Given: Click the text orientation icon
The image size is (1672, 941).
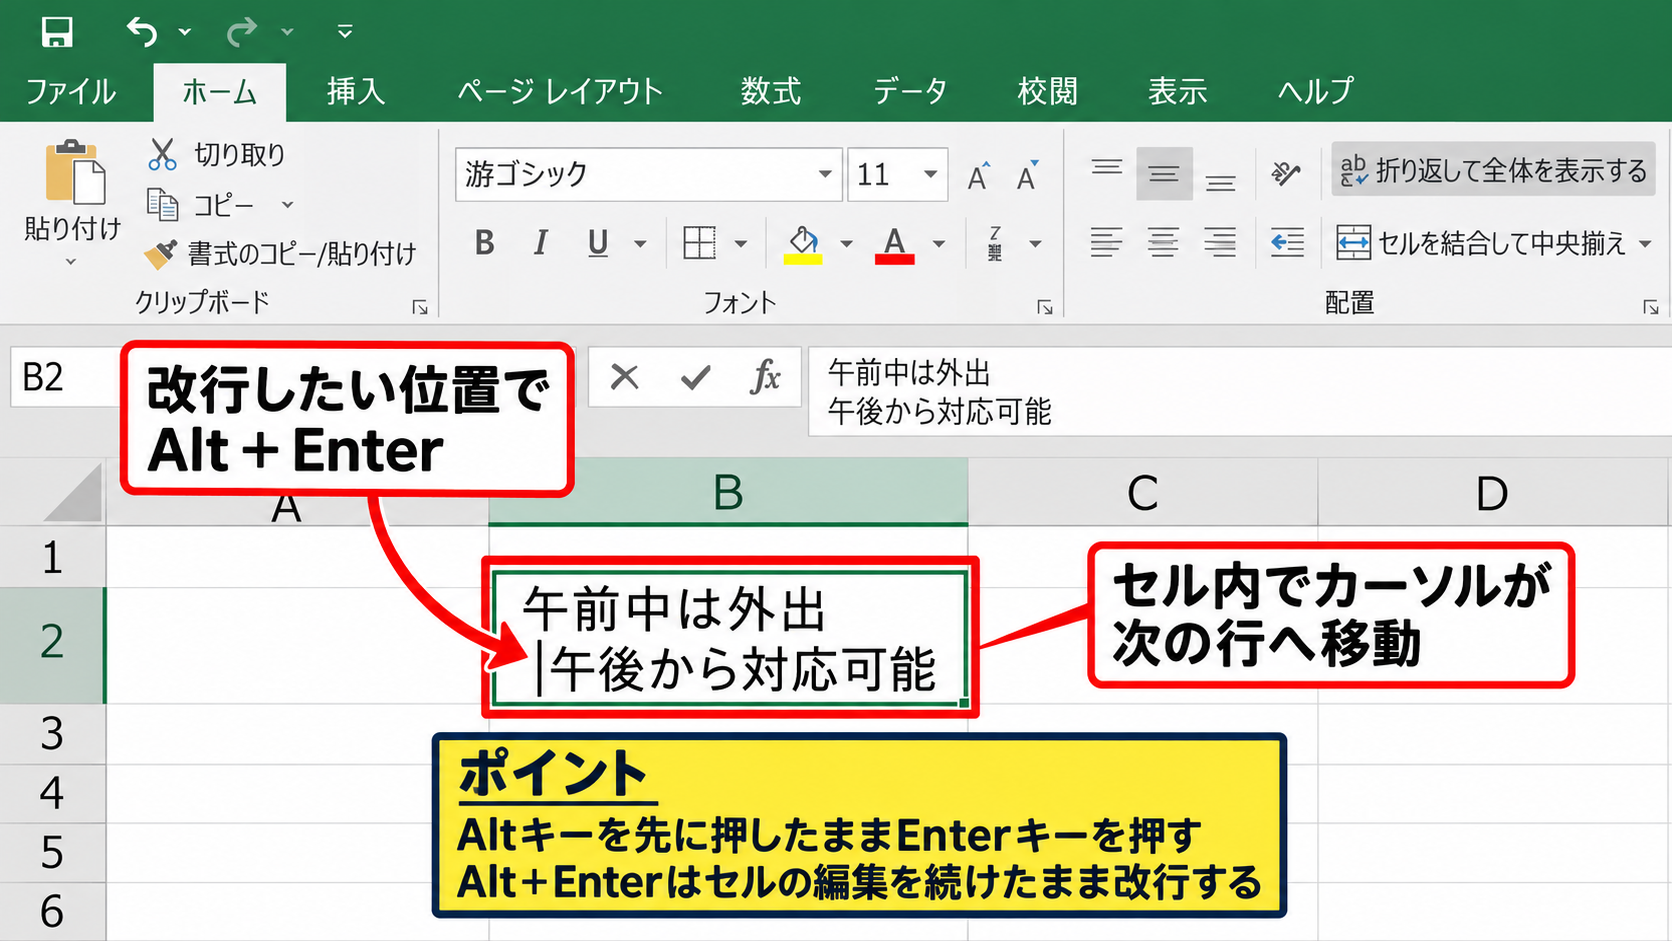Looking at the screenshot, I should pyautogui.click(x=1287, y=174).
